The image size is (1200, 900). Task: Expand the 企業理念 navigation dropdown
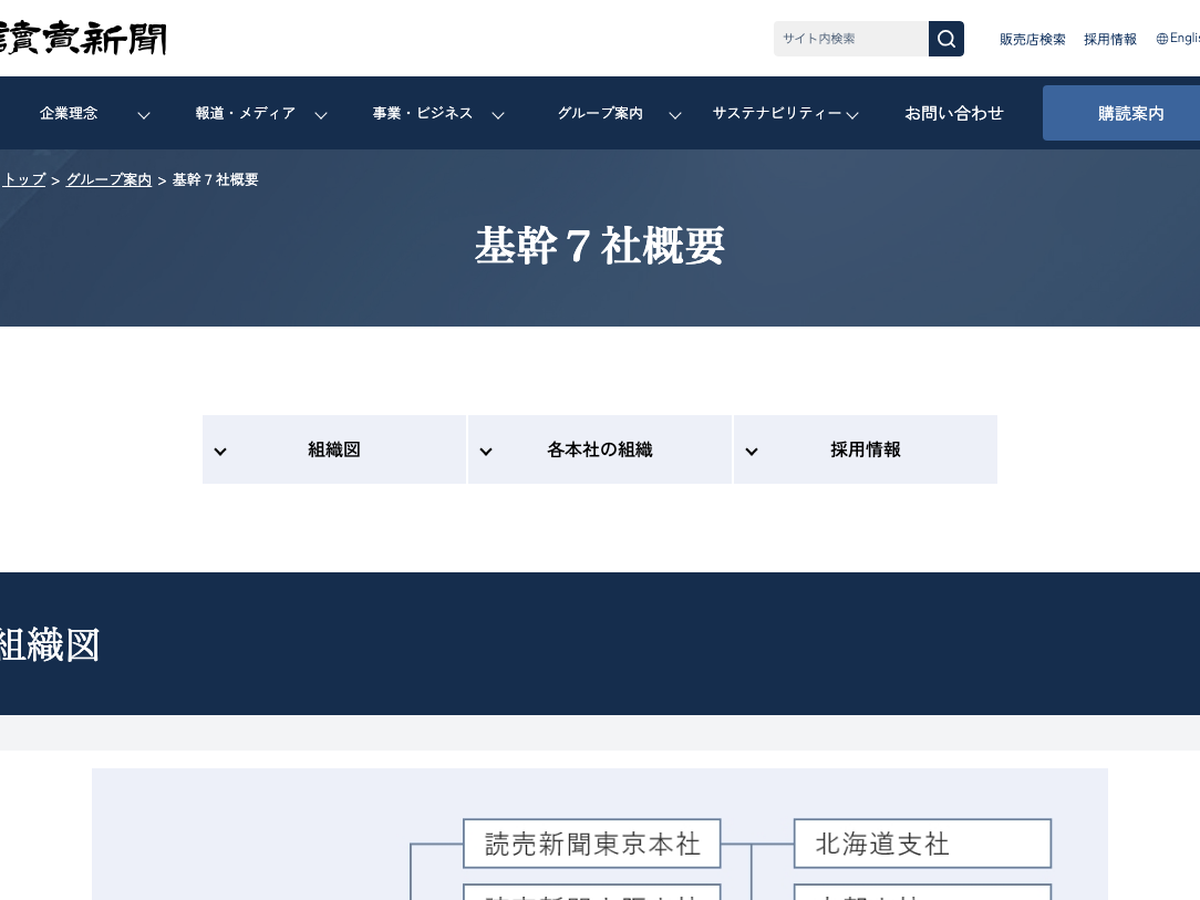tap(144, 115)
